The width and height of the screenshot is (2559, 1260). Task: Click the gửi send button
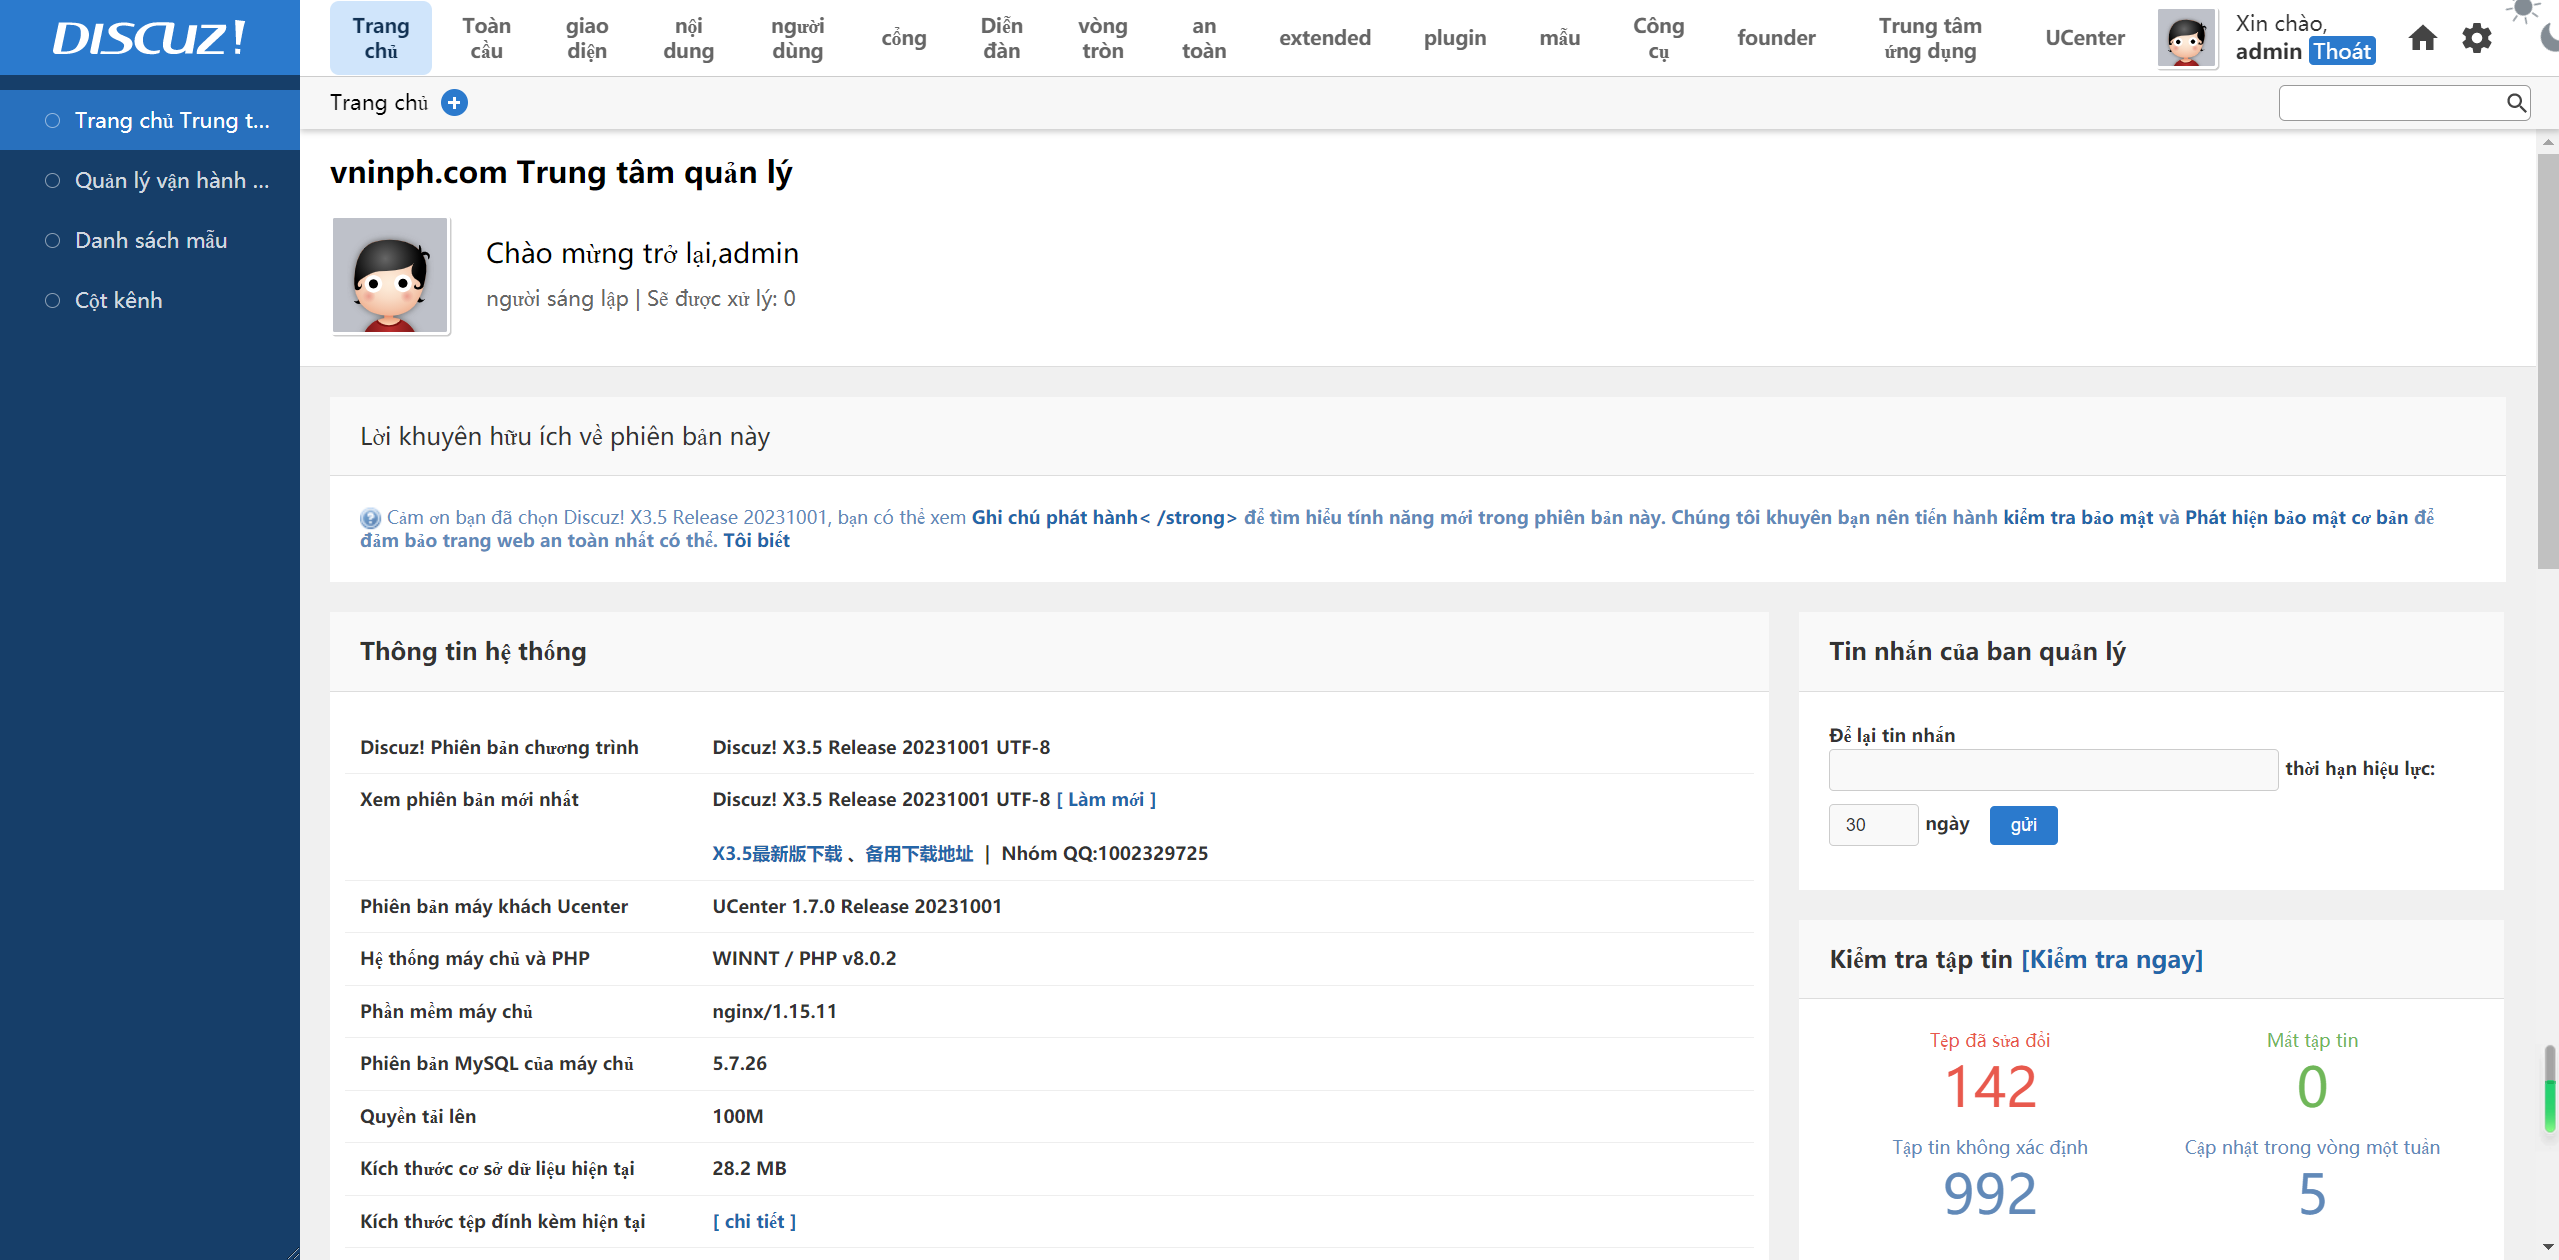coord(2023,825)
